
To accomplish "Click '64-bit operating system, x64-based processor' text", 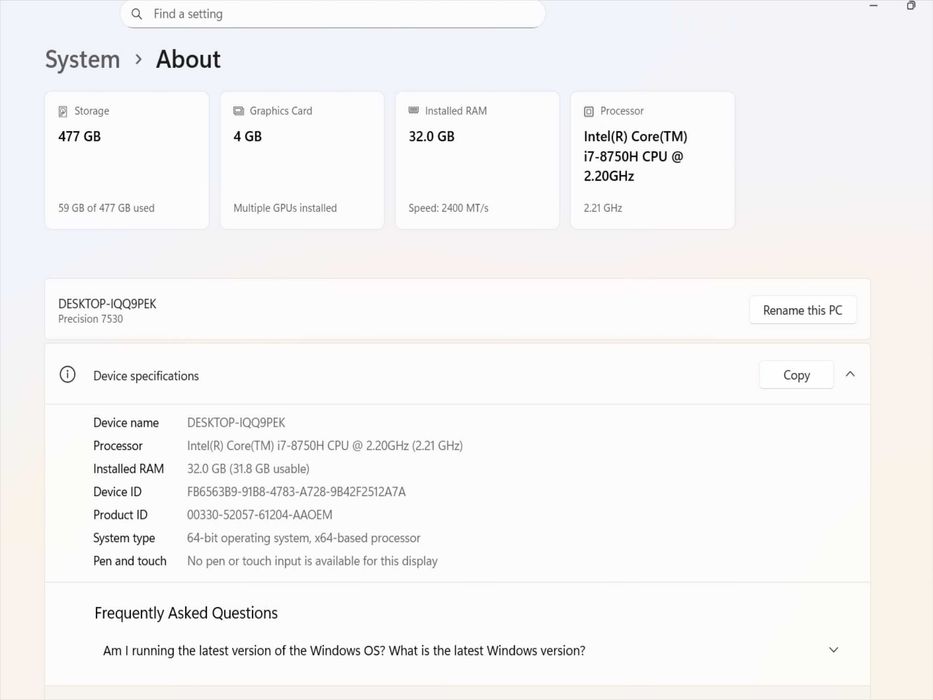I will (x=303, y=538).
